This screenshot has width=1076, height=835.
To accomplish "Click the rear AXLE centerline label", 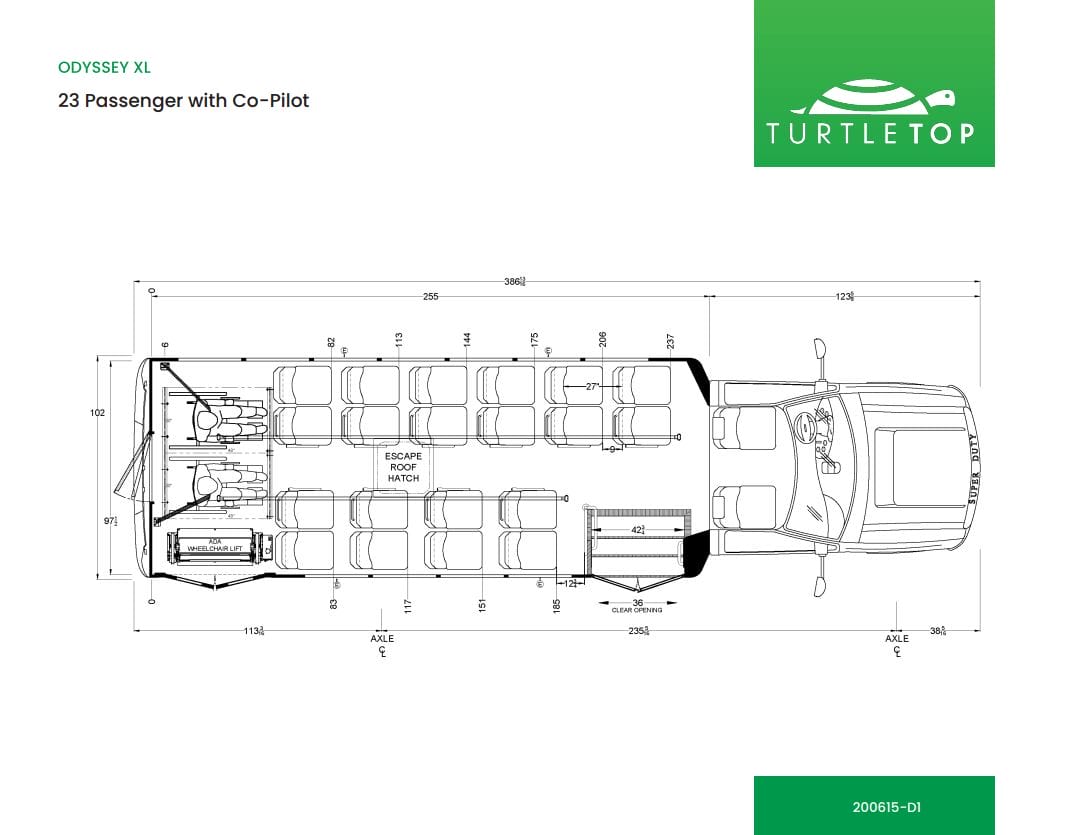I will (382, 643).
